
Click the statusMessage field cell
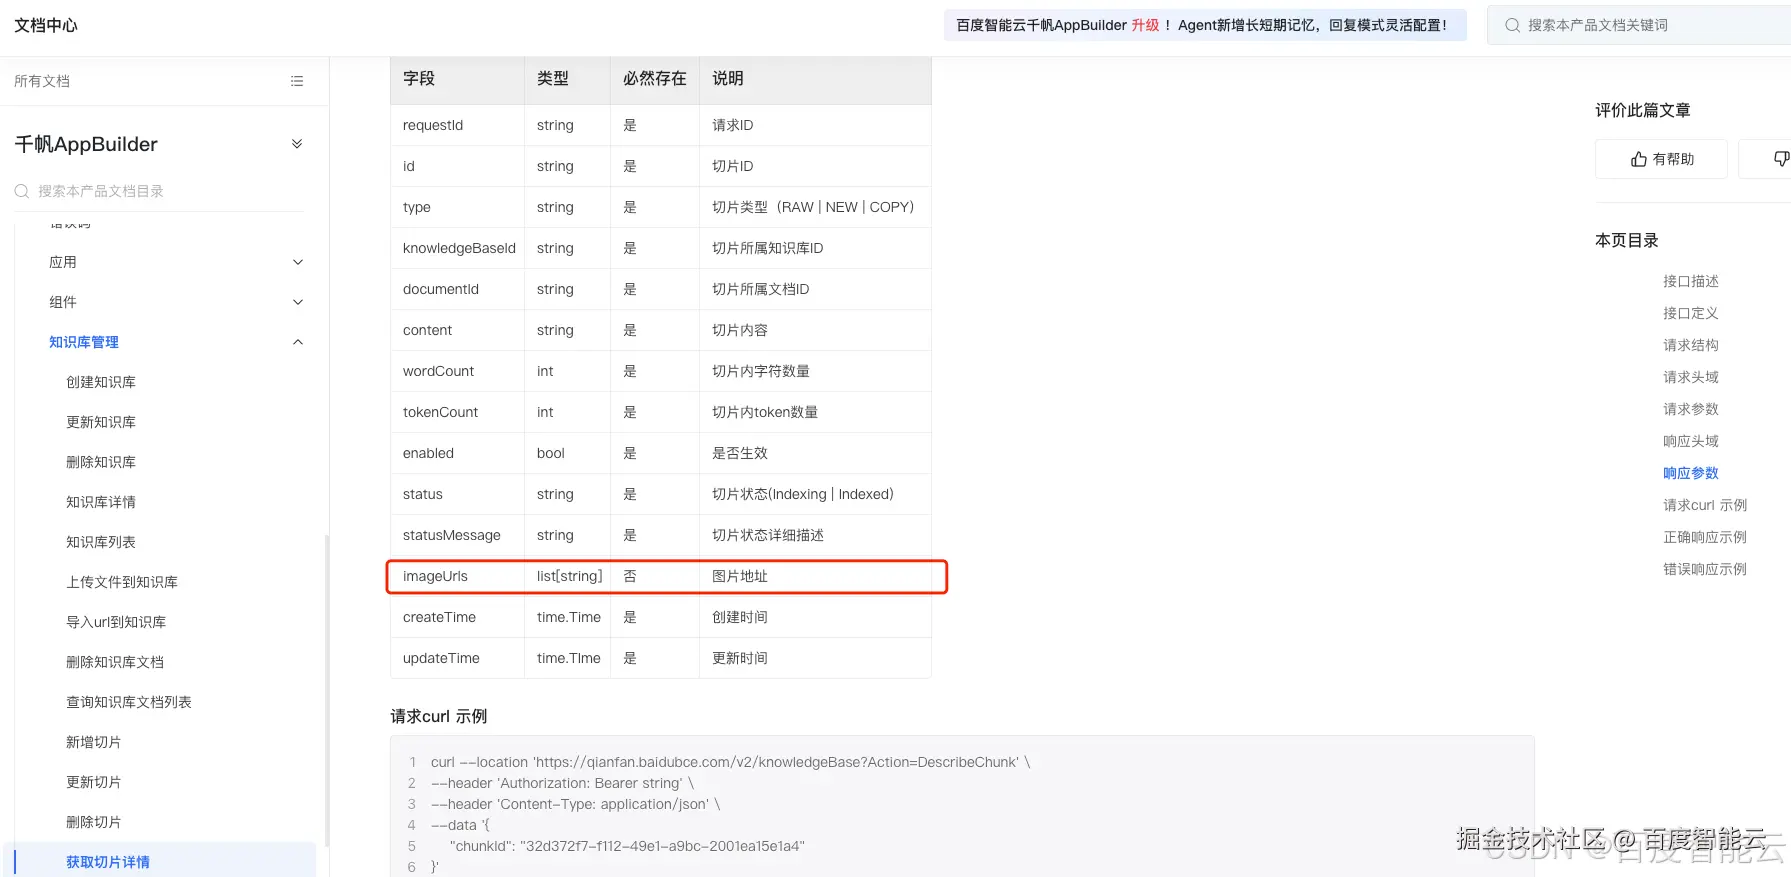[x=457, y=535]
